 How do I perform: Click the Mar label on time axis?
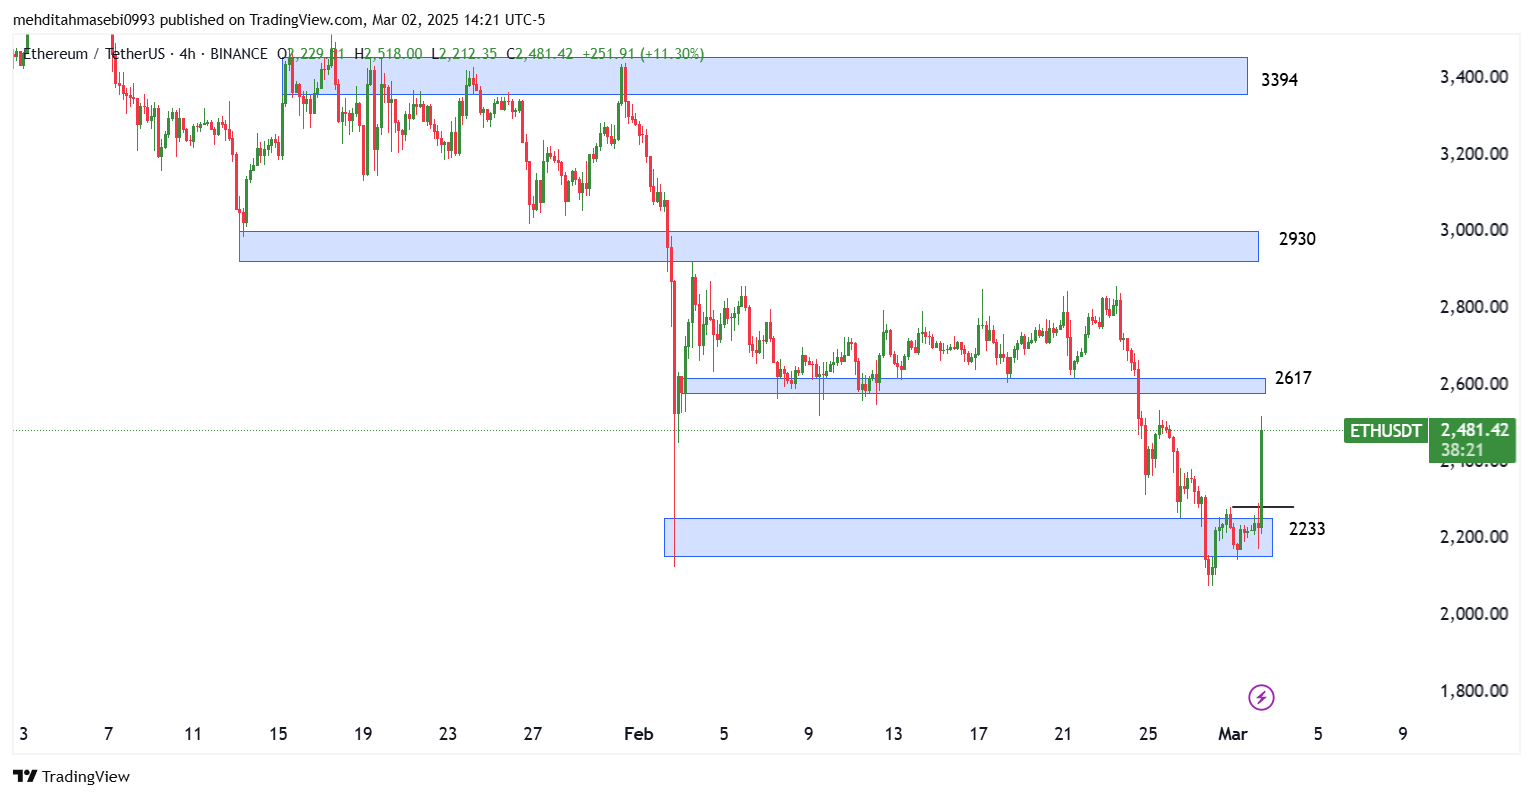[1233, 734]
